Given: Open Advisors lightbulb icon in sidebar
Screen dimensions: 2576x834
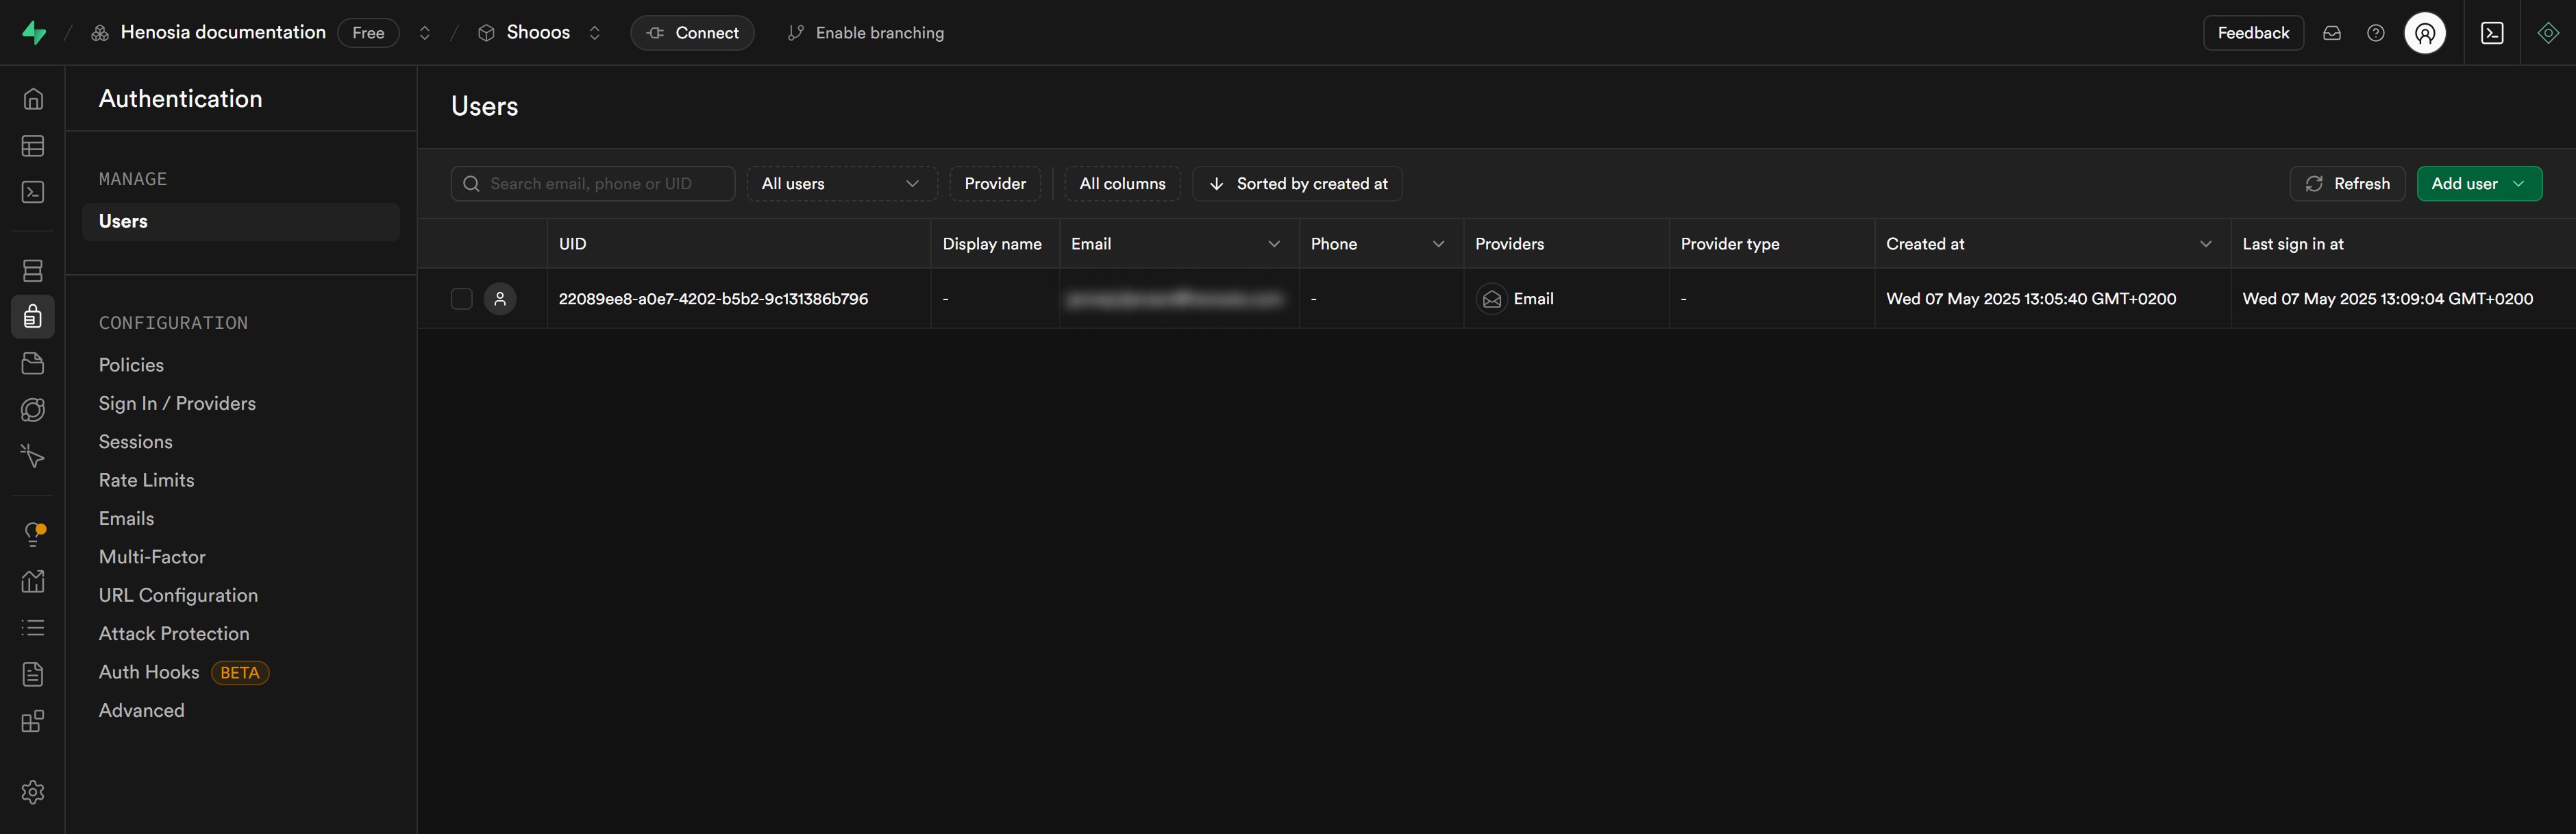Looking at the screenshot, I should coord(33,534).
